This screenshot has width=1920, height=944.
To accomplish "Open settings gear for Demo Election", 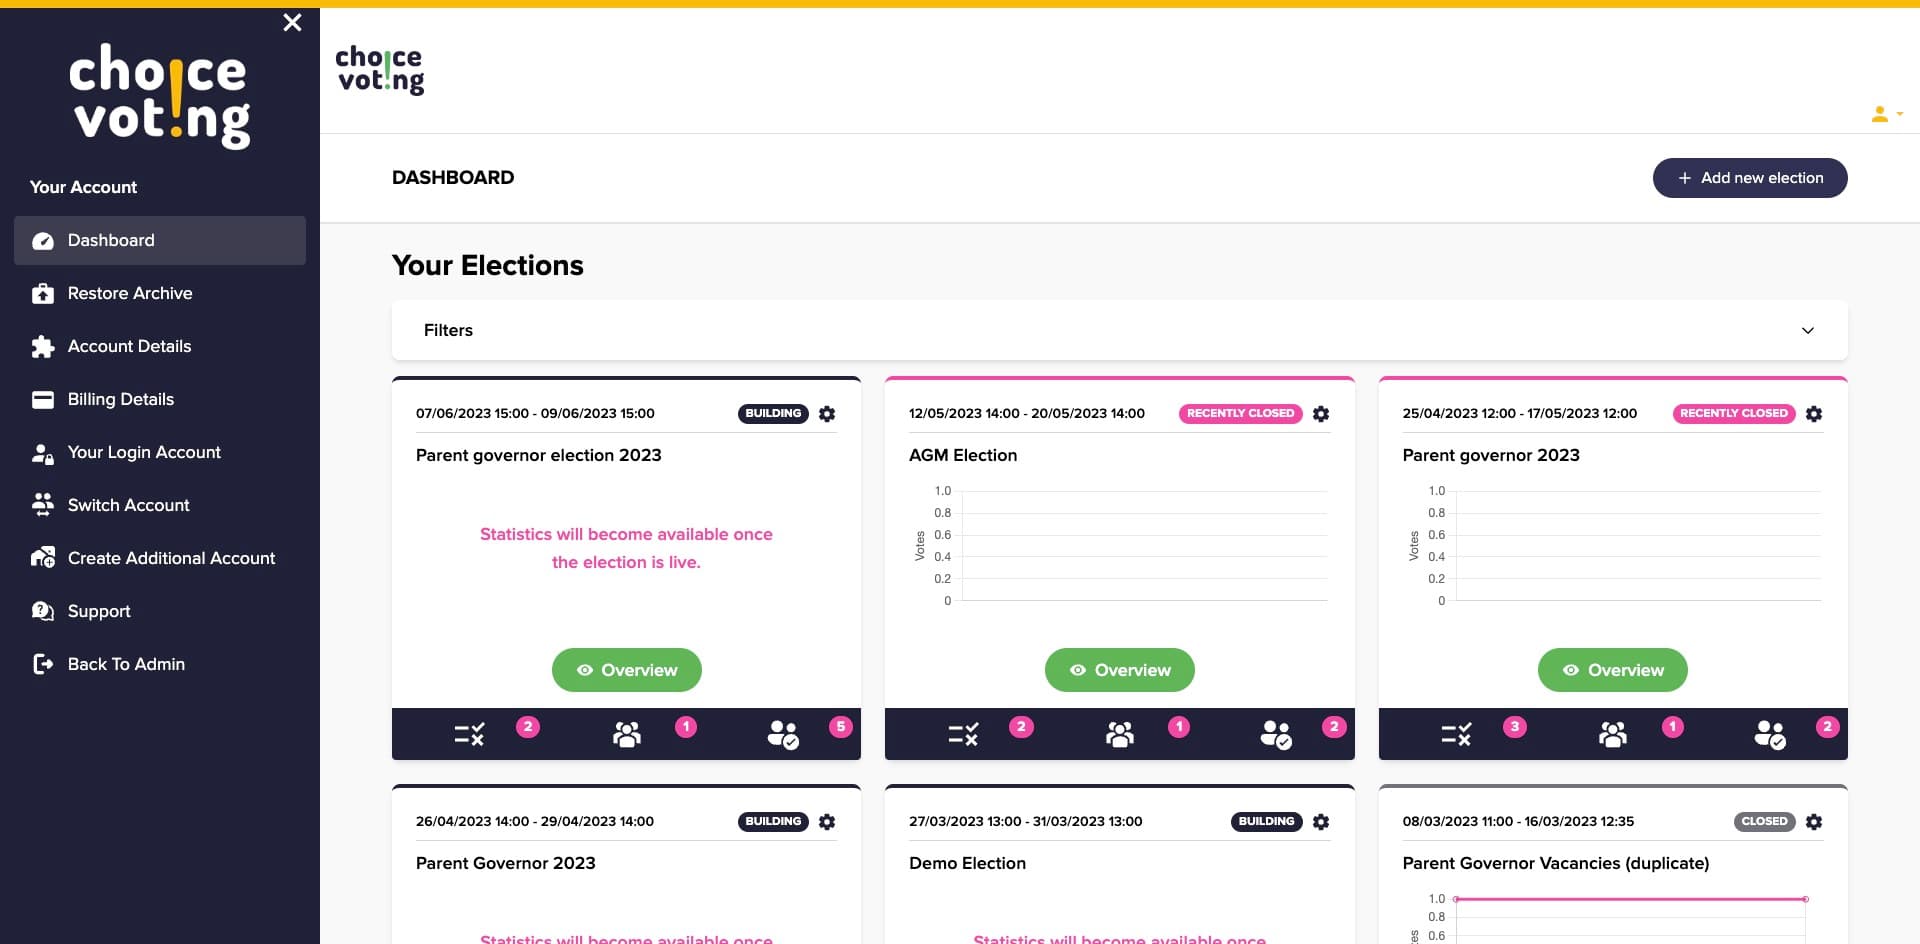I will click(1321, 822).
